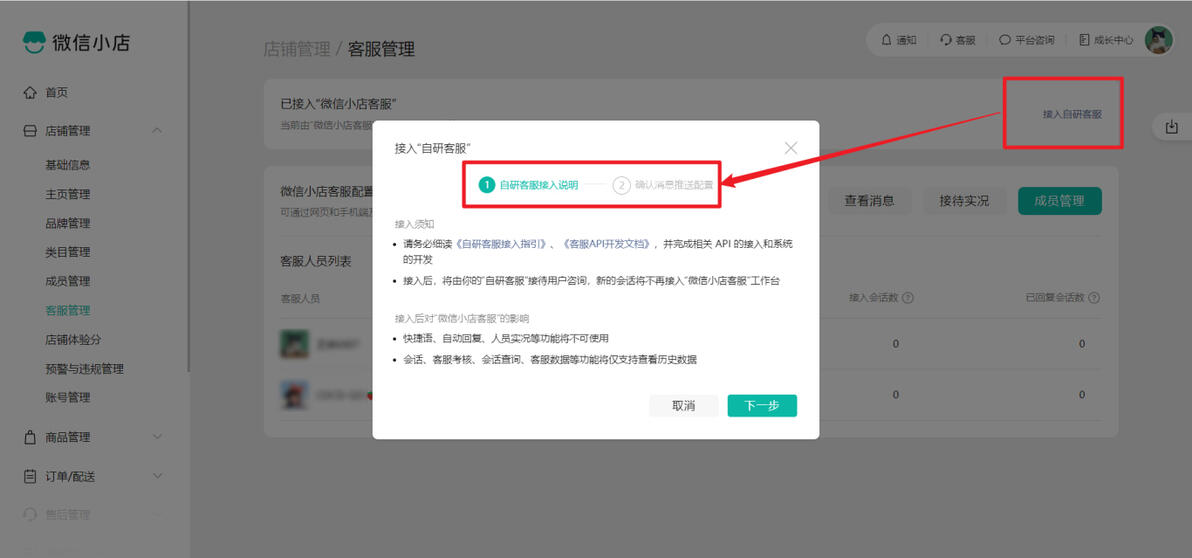Select step 2 确认消息推送配置
The width and height of the screenshot is (1192, 558).
663,185
